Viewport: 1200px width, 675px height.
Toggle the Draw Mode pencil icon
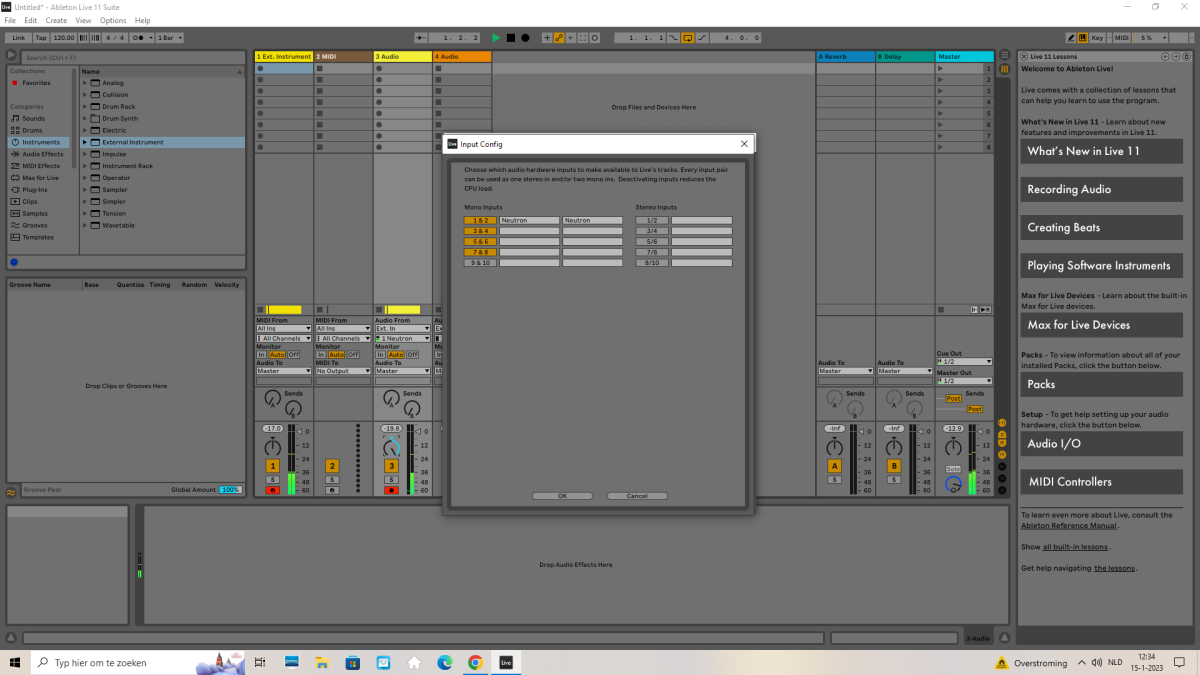(1071, 37)
